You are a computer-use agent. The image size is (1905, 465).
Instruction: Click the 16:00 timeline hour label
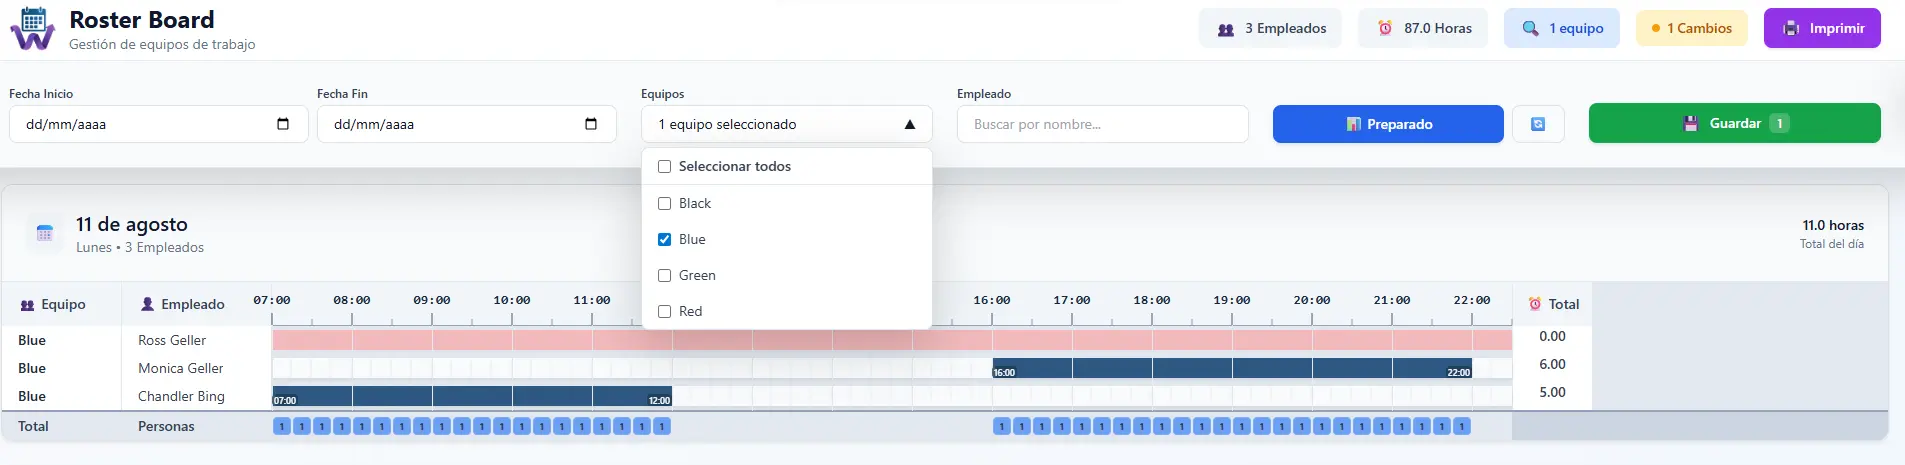(x=992, y=300)
